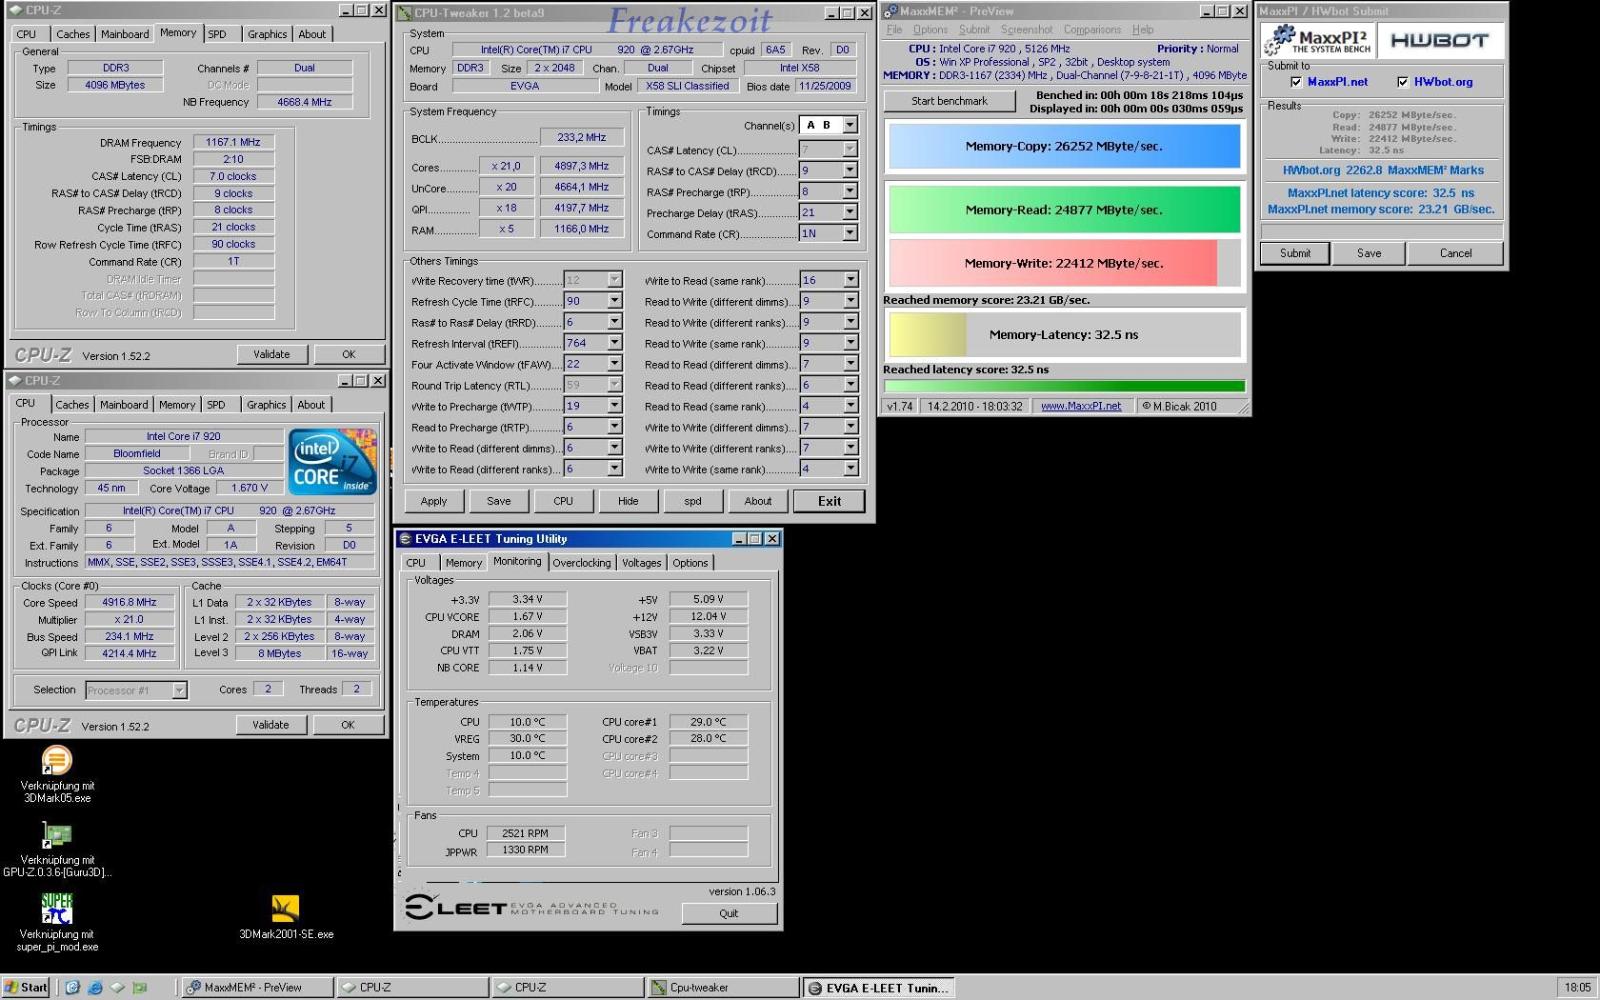The height and width of the screenshot is (1000, 1600).
Task: Click the Windows Start button
Action: click(26, 987)
